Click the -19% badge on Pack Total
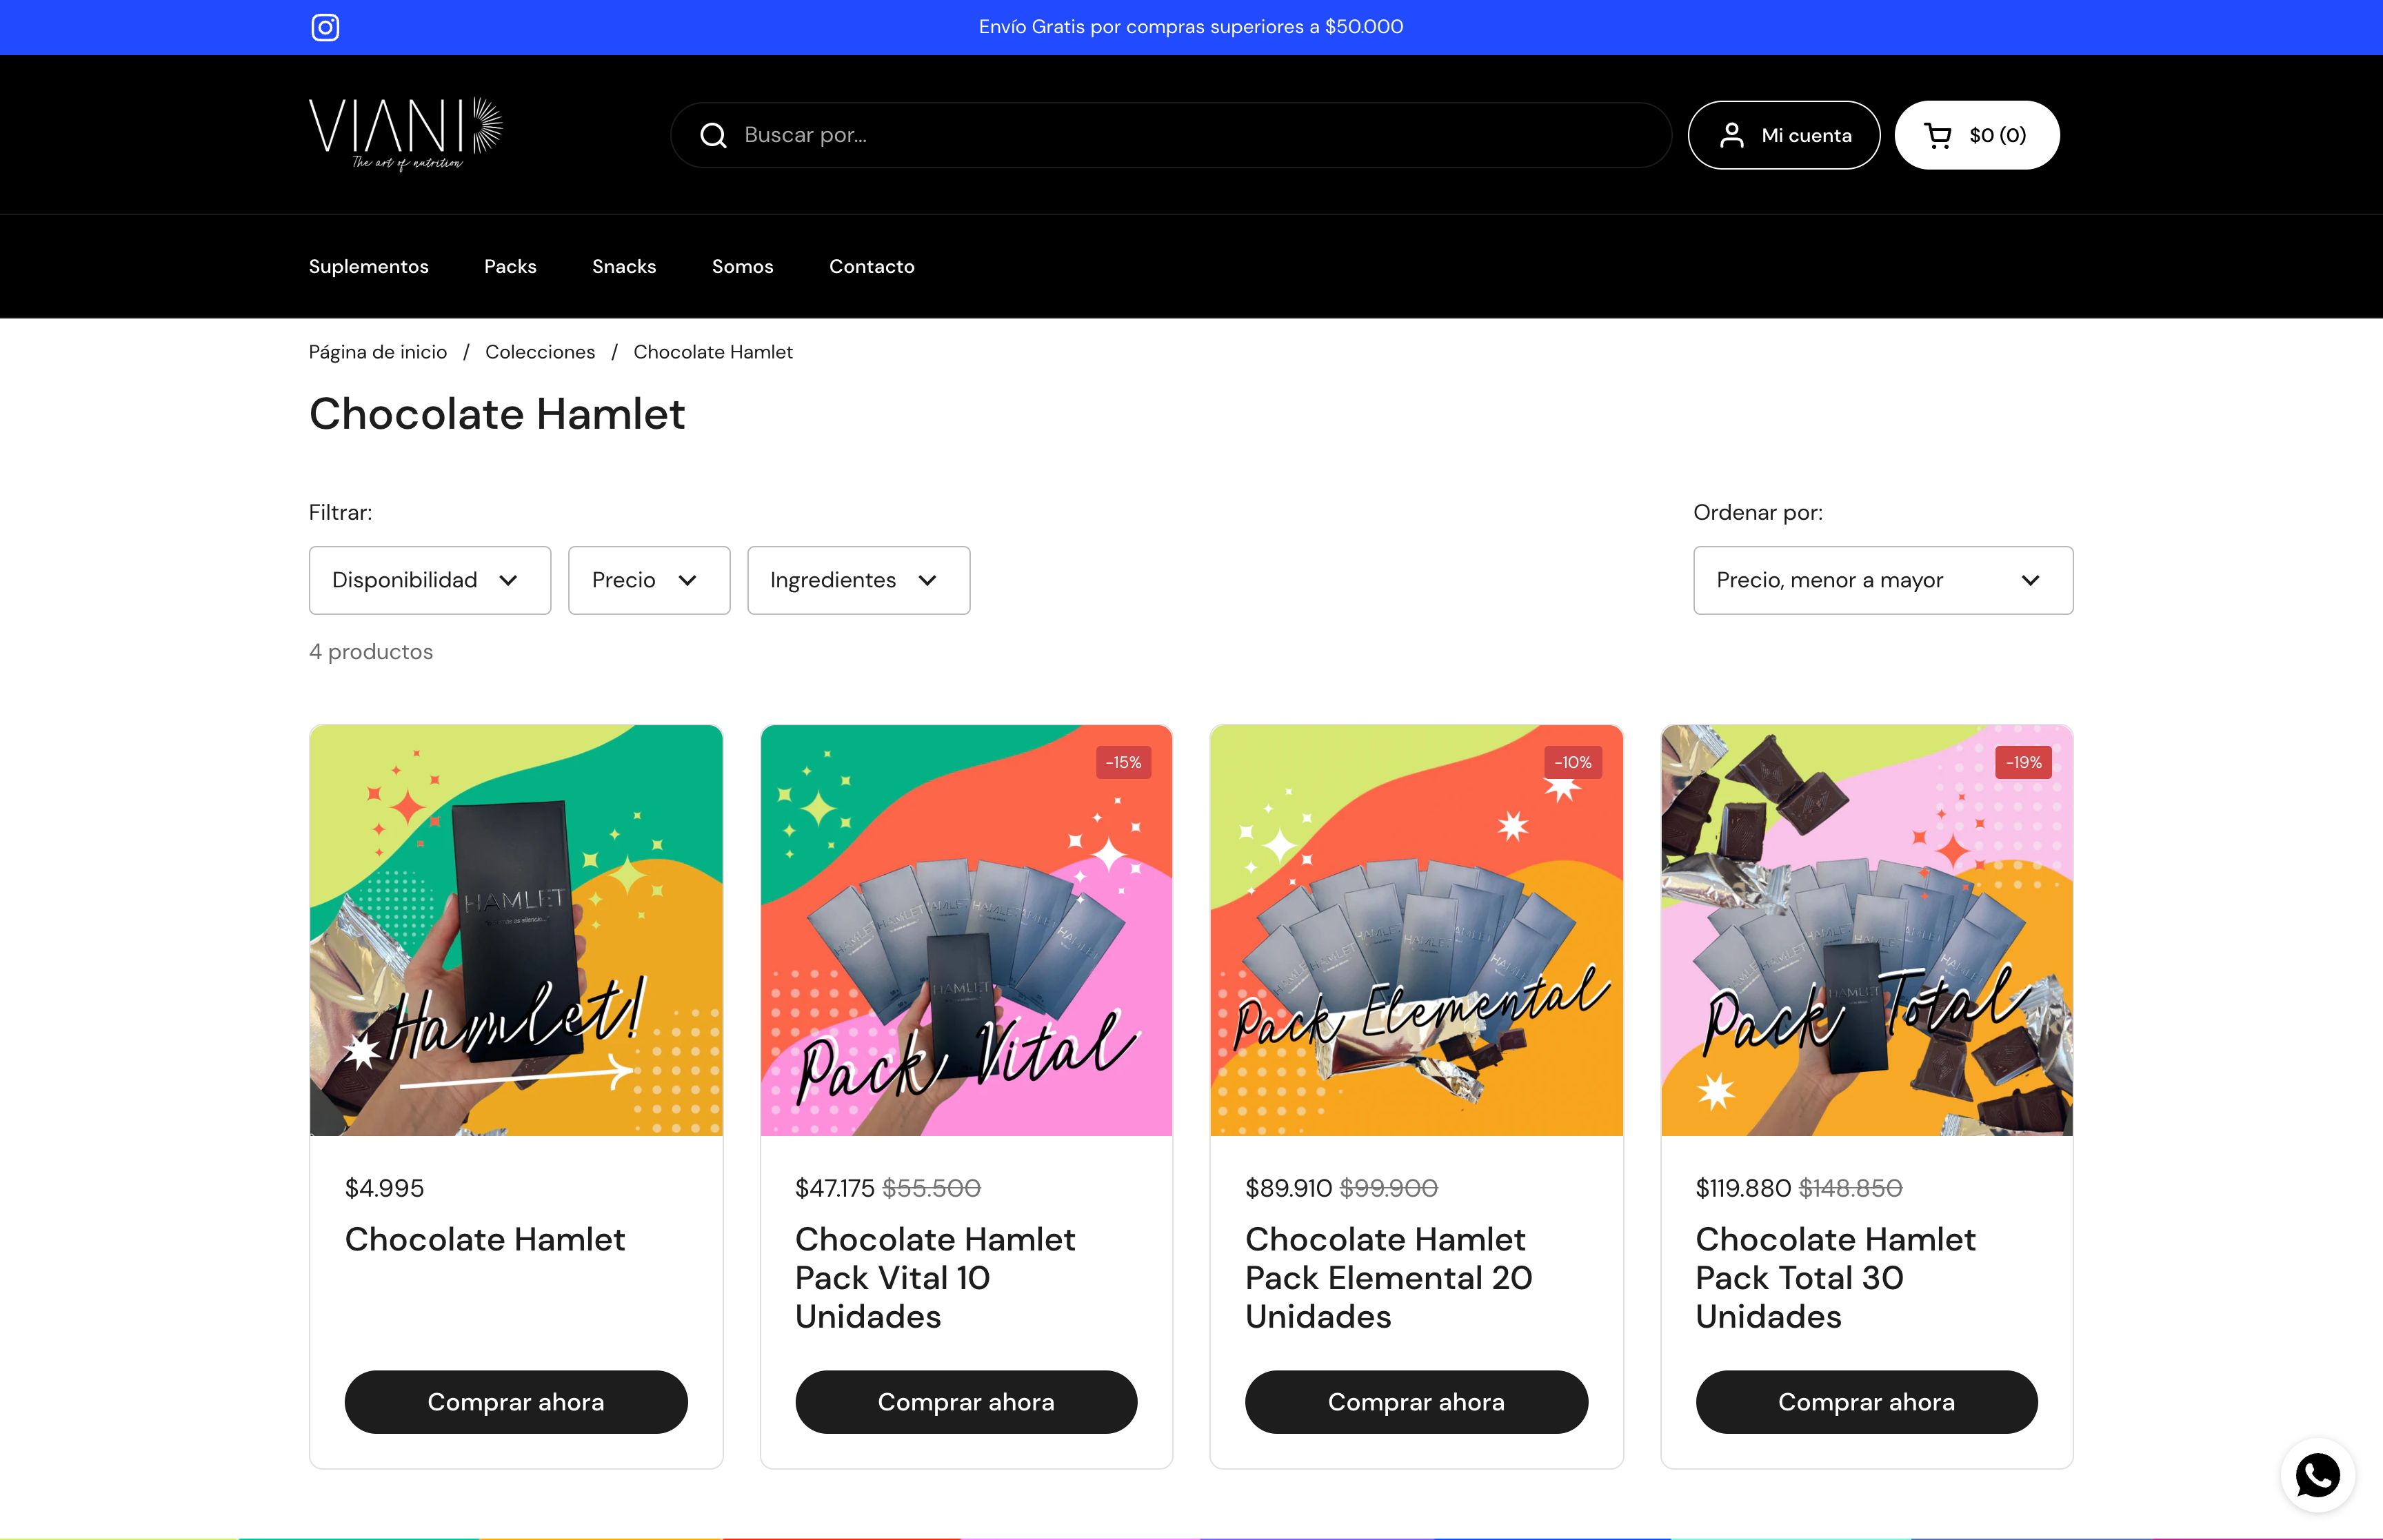This screenshot has width=2383, height=1540. click(x=2023, y=762)
